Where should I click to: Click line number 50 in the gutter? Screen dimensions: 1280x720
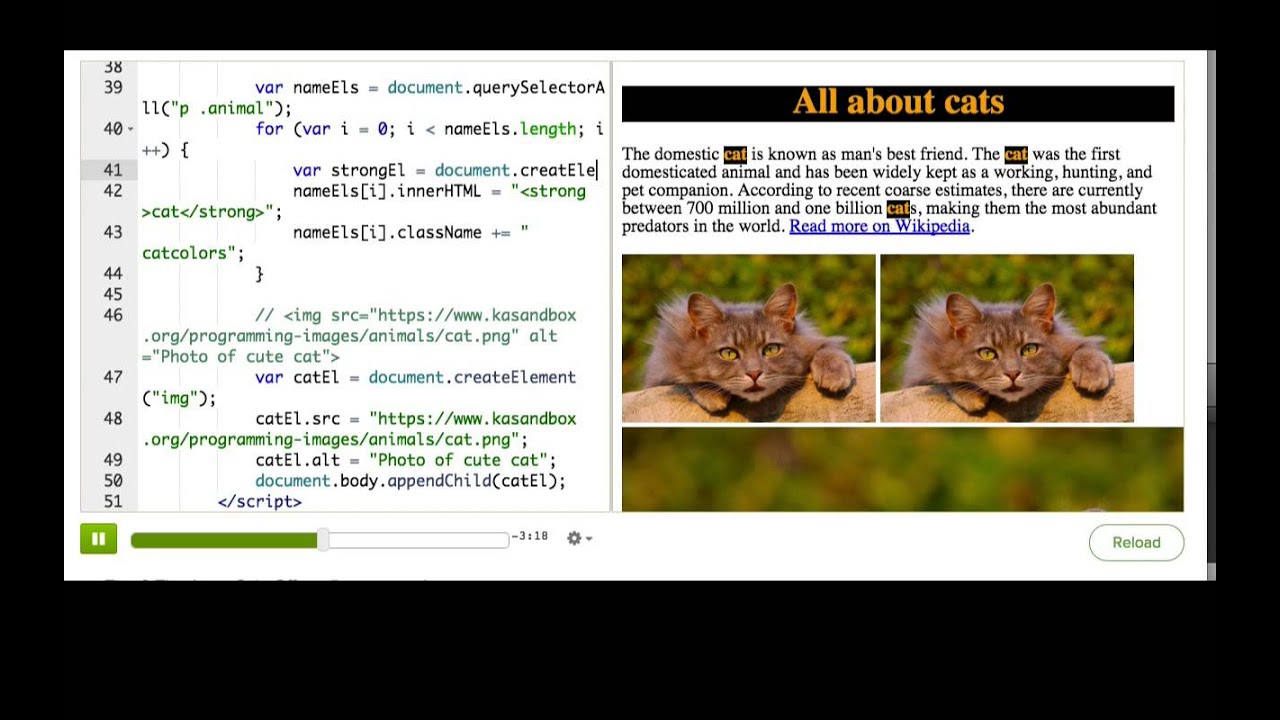[112, 481]
